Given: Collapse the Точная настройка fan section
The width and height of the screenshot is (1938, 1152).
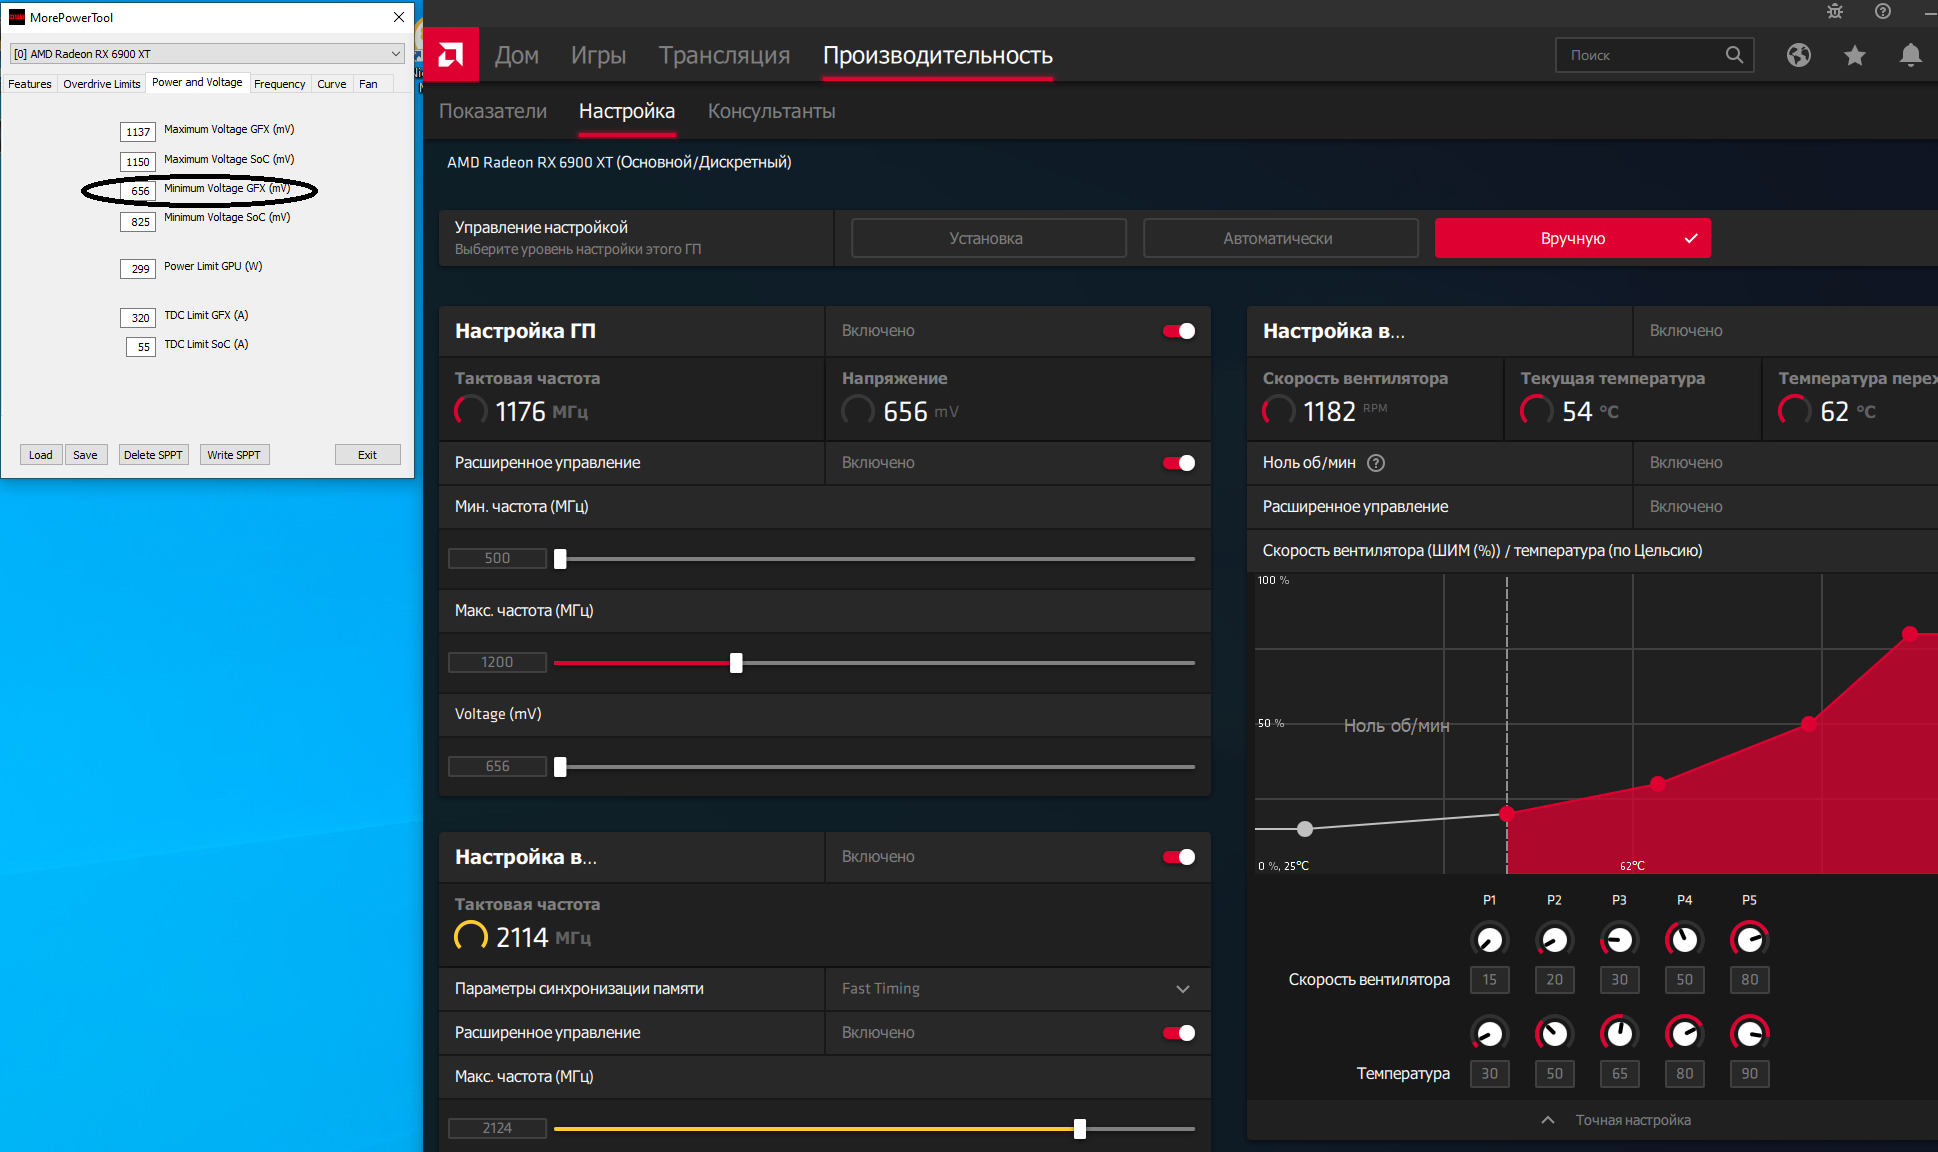Looking at the screenshot, I should click(x=1548, y=1120).
